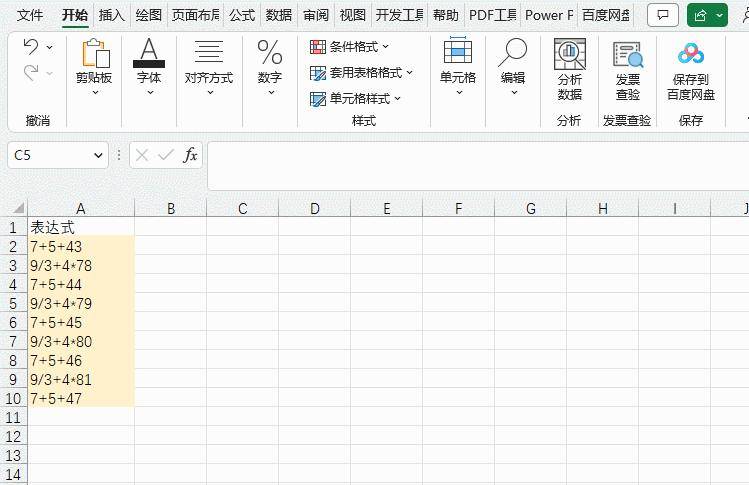Select cell with 9/3+4*79
The image size is (749, 485).
point(81,303)
